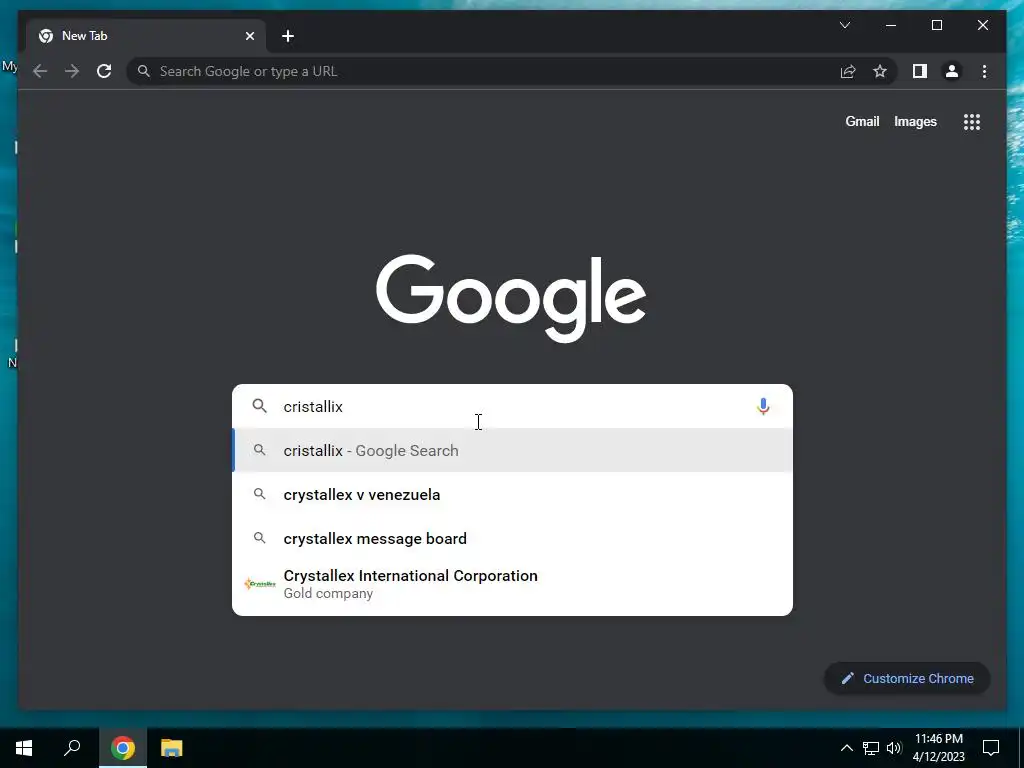Open the Google apps grid

pyautogui.click(x=972, y=121)
